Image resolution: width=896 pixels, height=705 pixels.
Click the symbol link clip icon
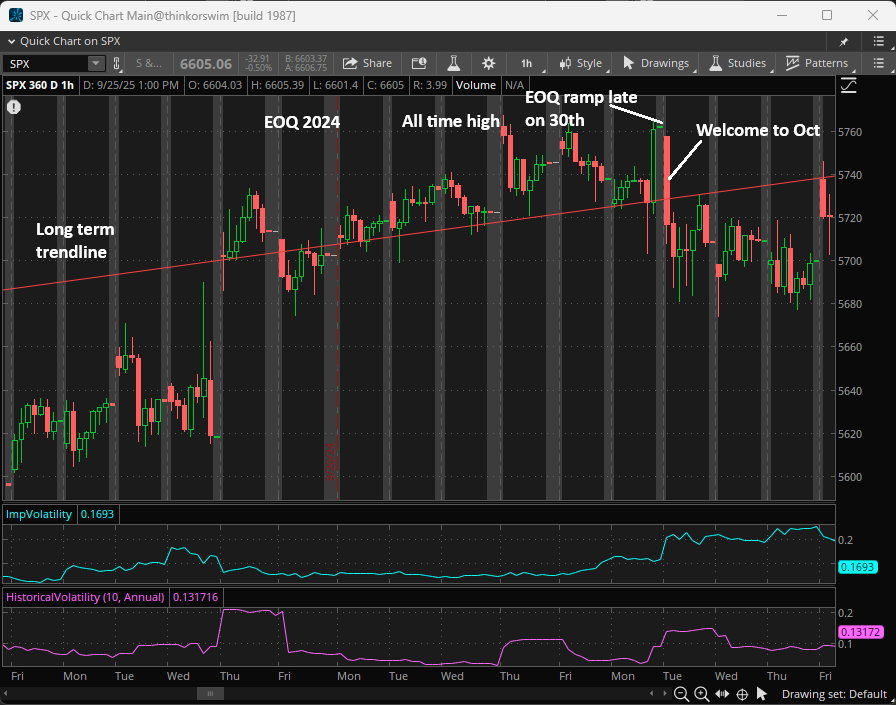(117, 63)
